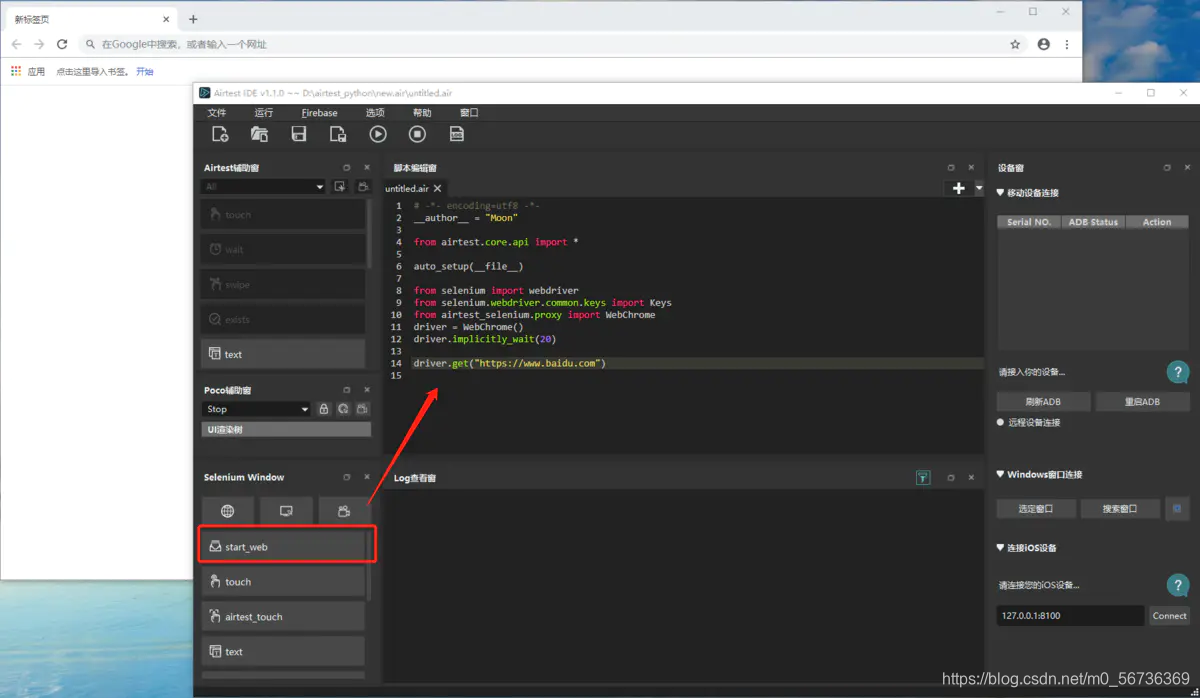Create a new script with toolbar icon
Screen dimensions: 1200x698
[x=220, y=134]
